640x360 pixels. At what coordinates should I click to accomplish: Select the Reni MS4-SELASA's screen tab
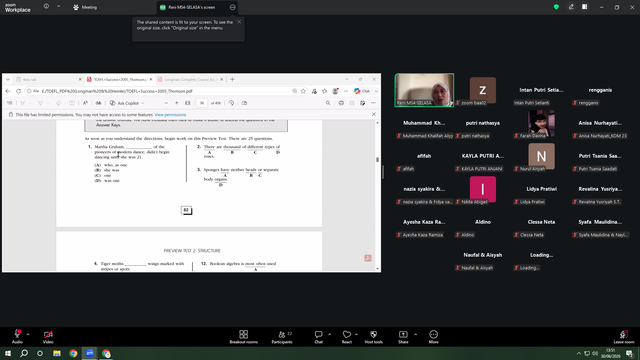192,7
